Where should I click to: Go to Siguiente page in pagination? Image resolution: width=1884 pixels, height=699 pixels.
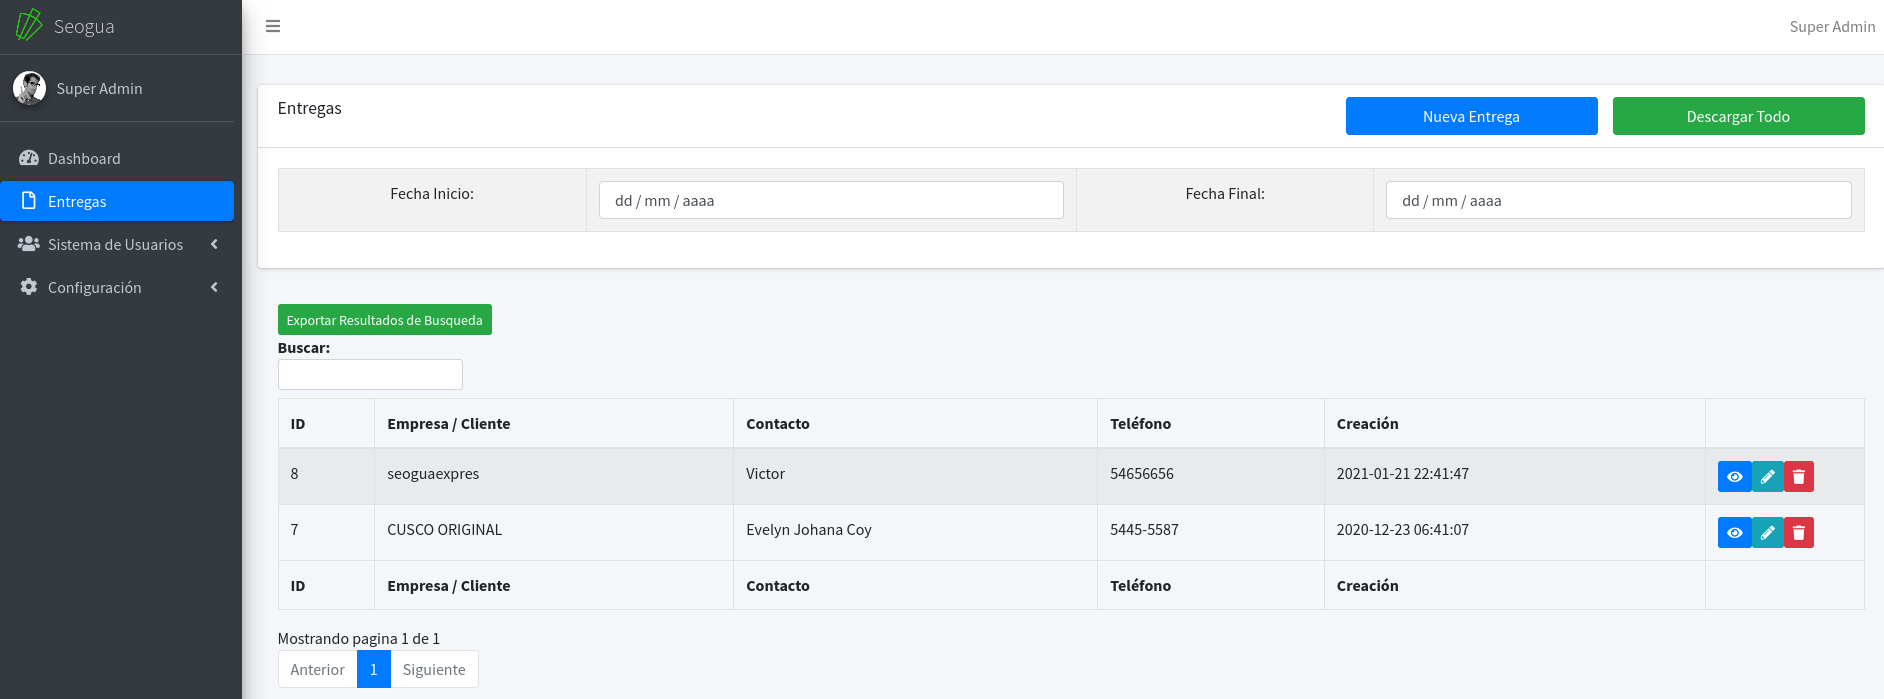[x=434, y=670]
